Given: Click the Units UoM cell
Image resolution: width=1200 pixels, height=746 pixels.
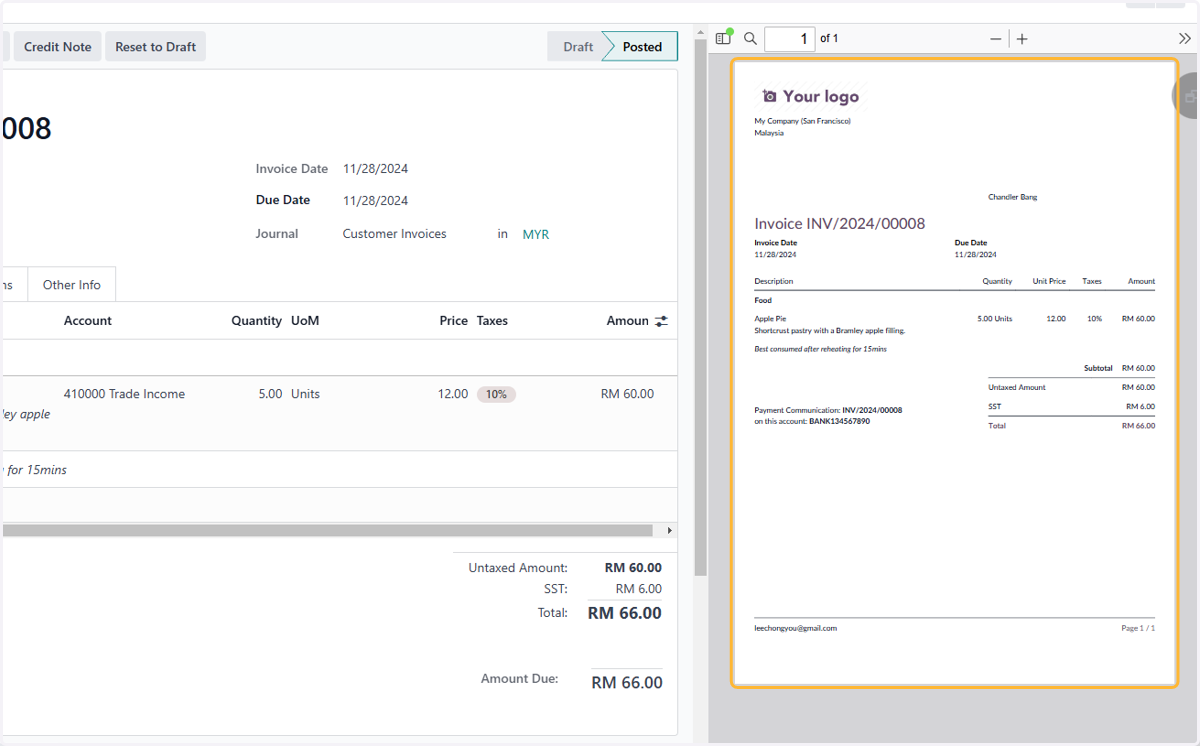Looking at the screenshot, I should tap(305, 394).
